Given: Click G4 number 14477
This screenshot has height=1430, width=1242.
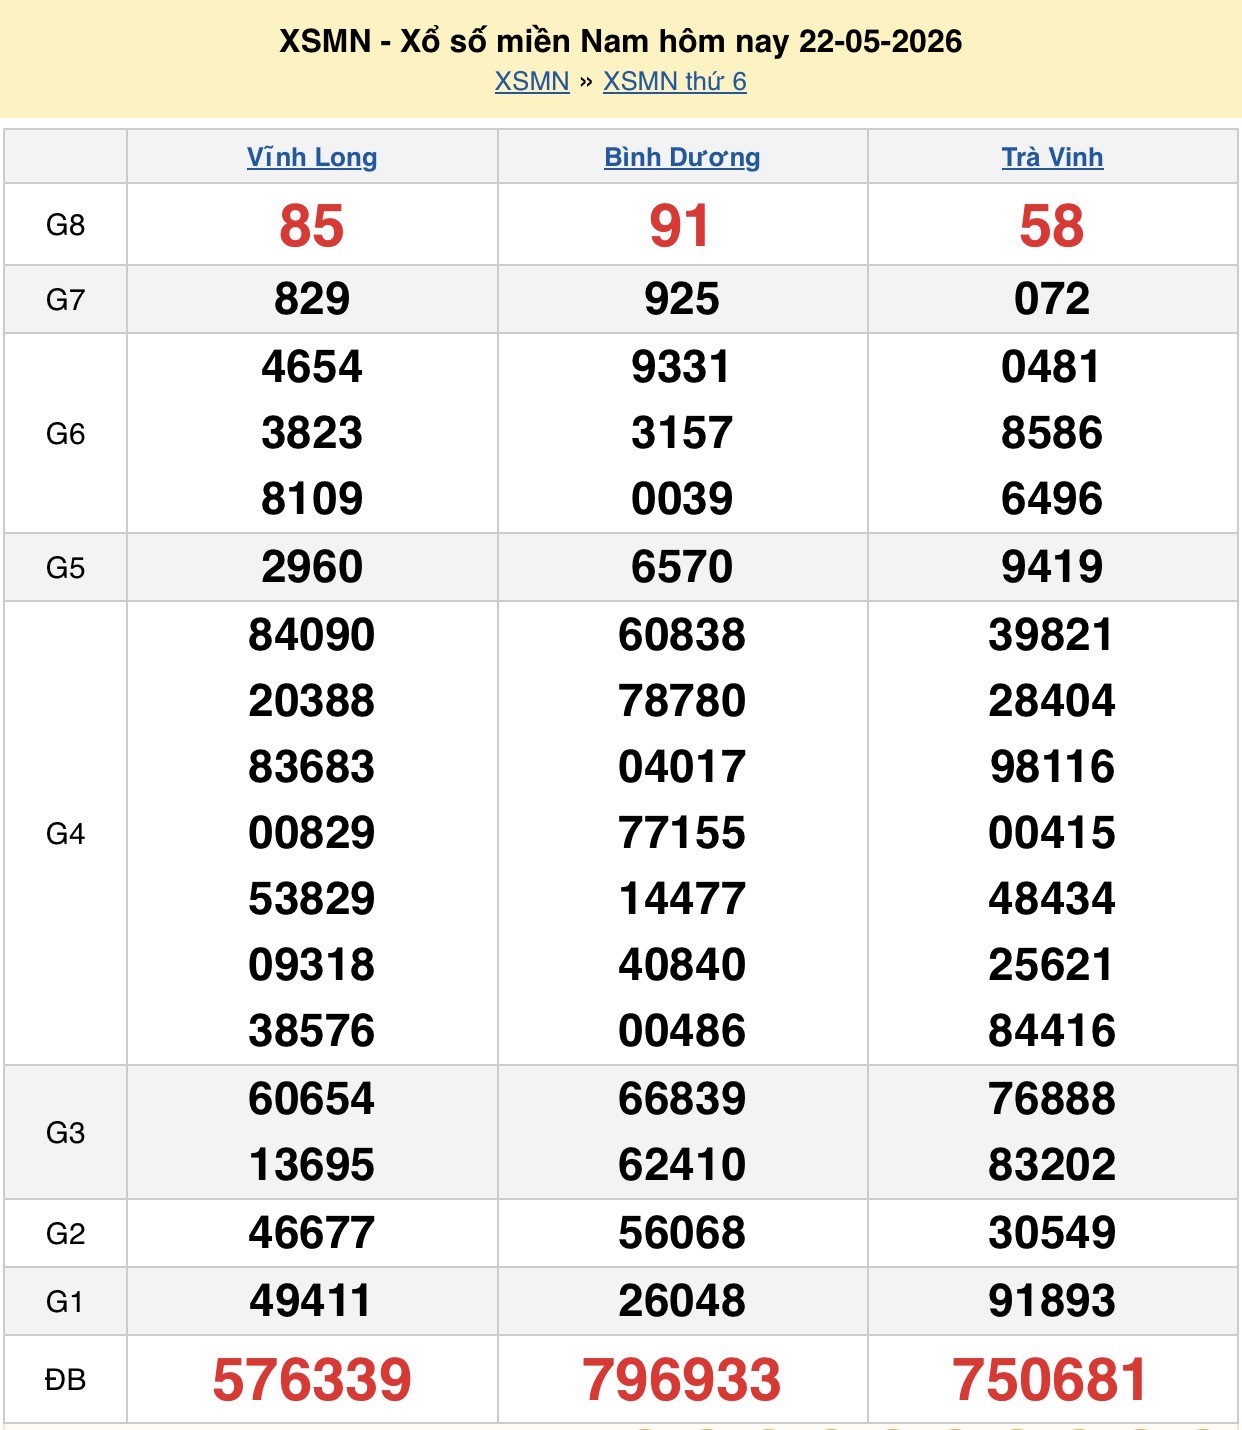Looking at the screenshot, I should (682, 899).
